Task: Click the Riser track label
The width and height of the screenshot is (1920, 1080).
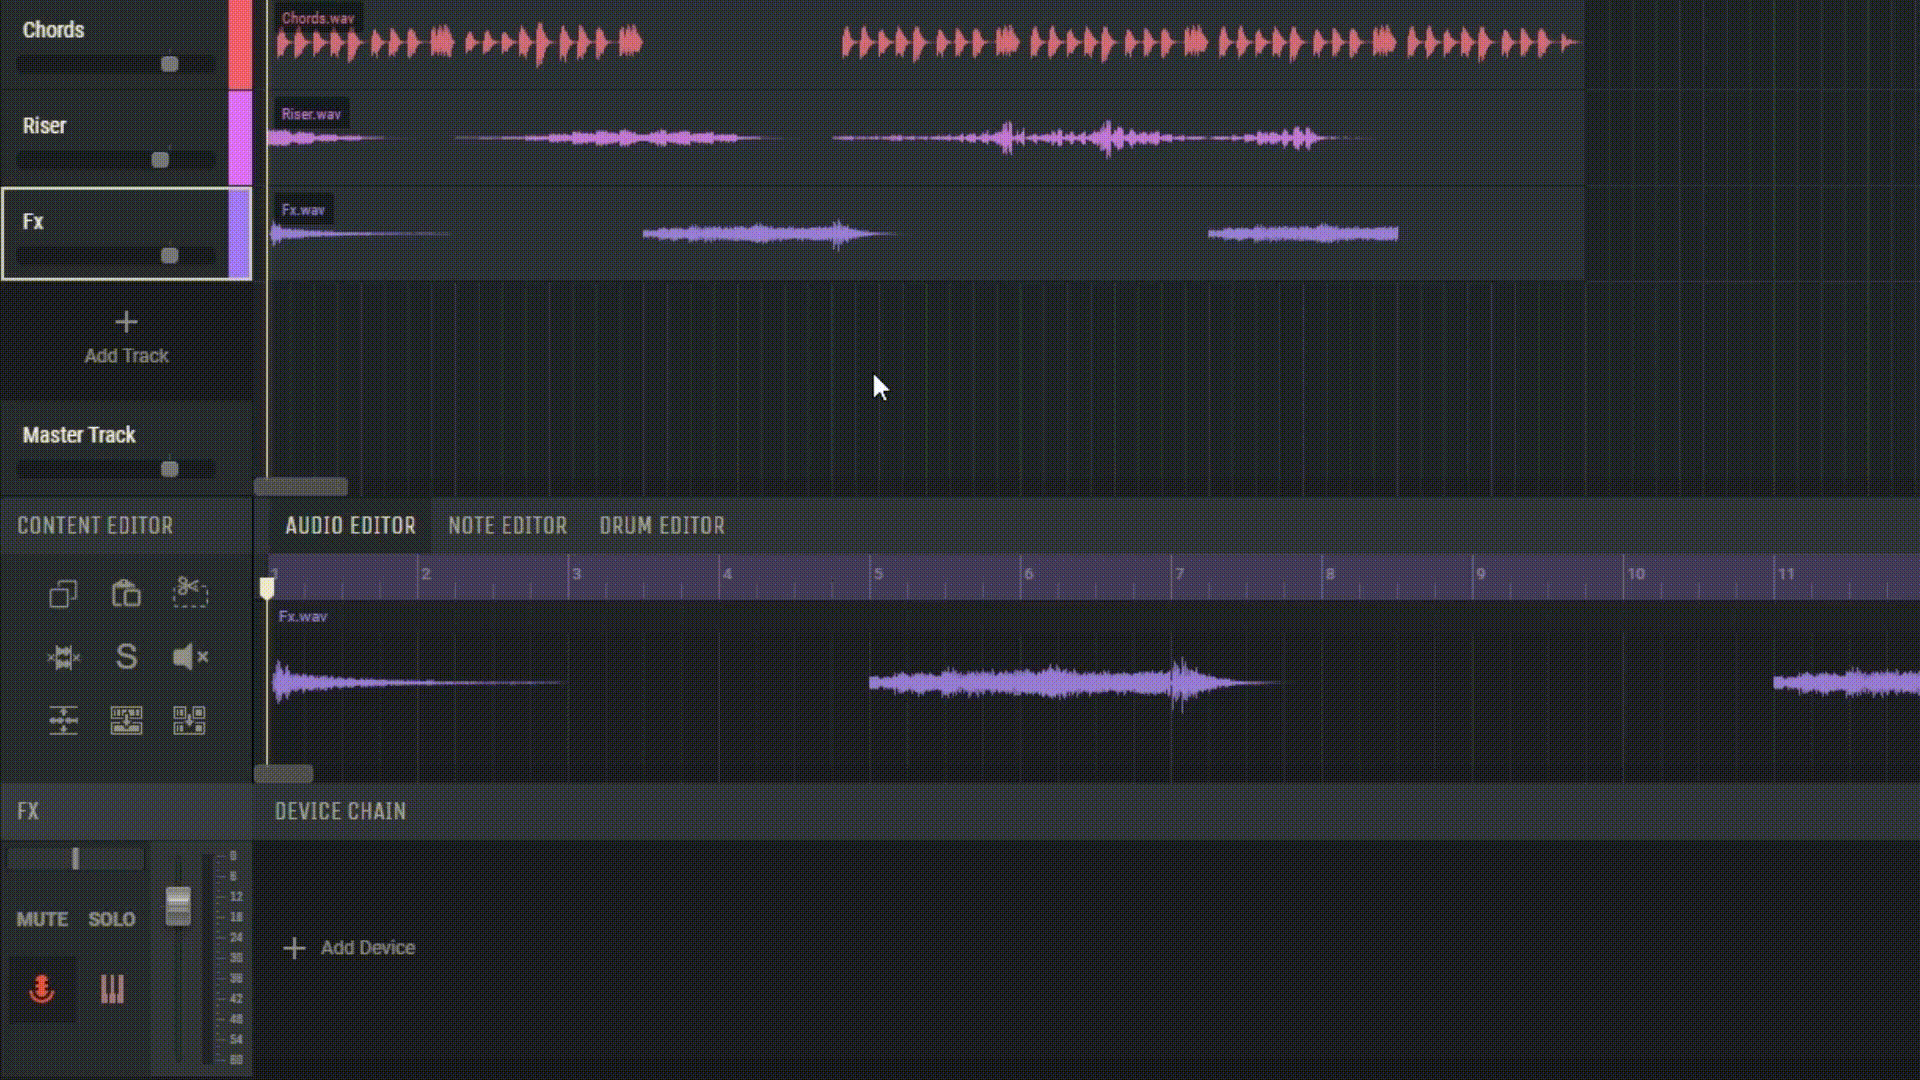Action: 44,125
